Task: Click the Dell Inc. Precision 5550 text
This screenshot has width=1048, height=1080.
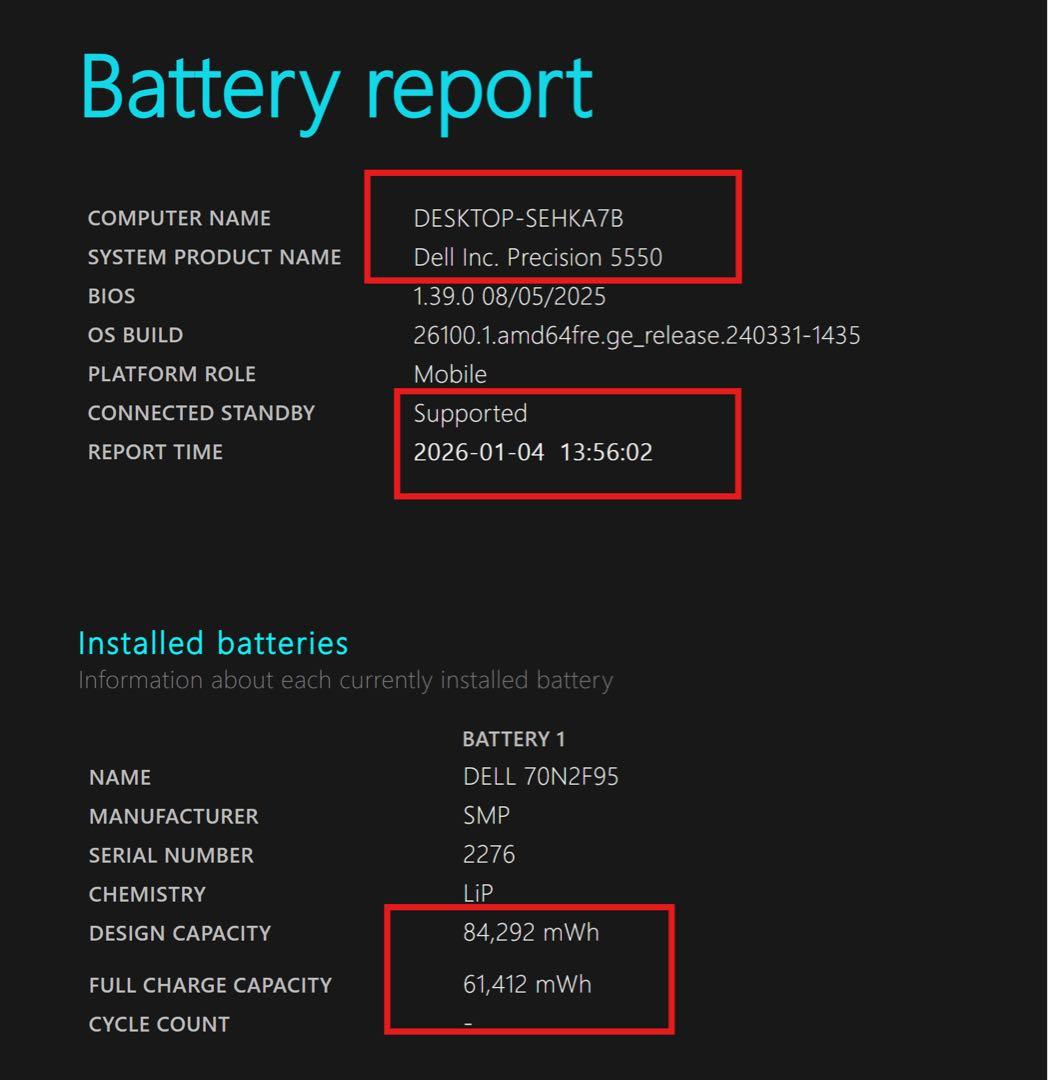Action: click(x=538, y=257)
